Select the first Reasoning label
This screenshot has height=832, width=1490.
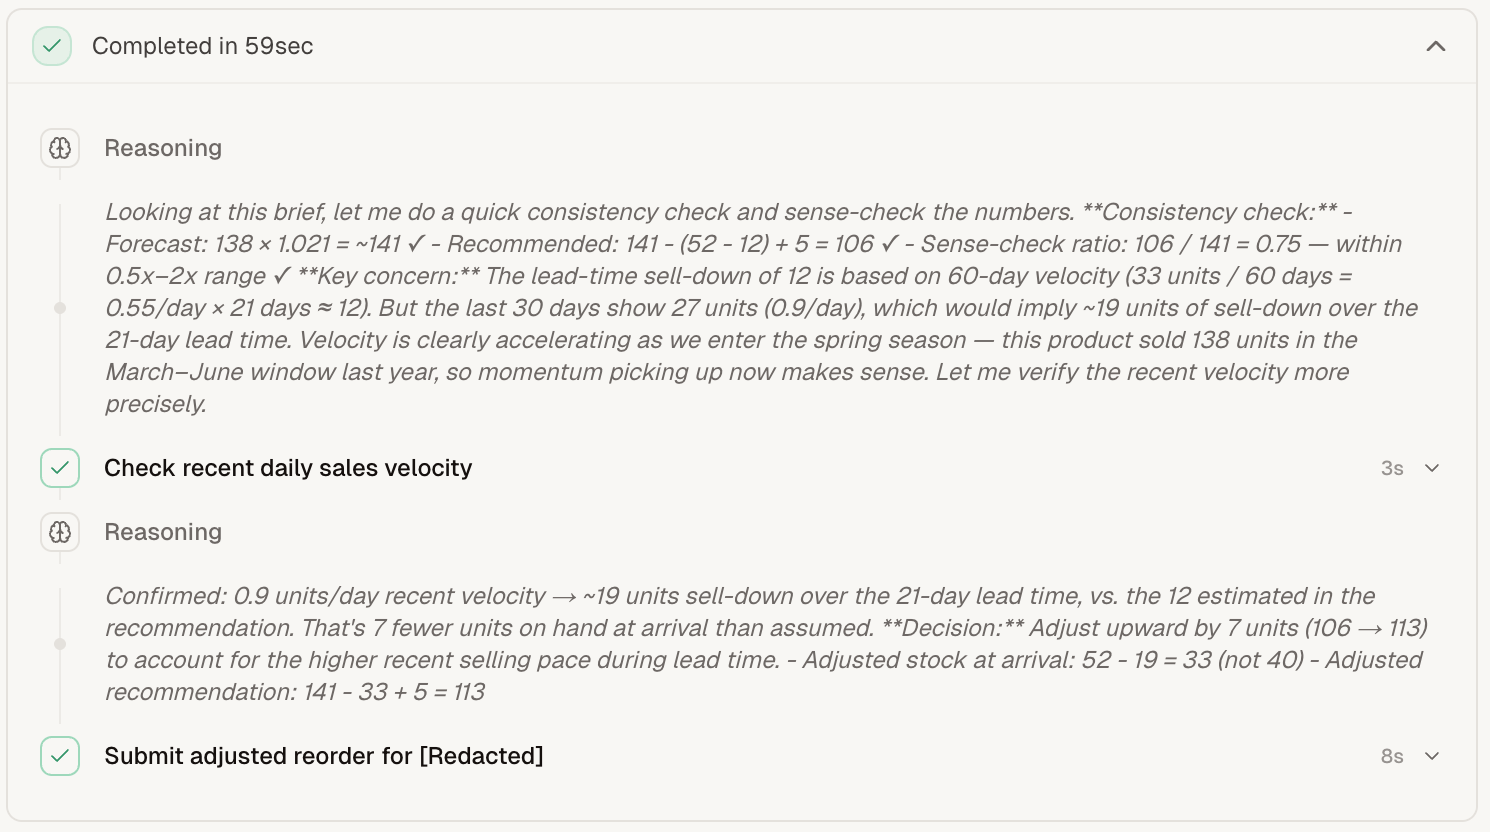click(x=163, y=148)
